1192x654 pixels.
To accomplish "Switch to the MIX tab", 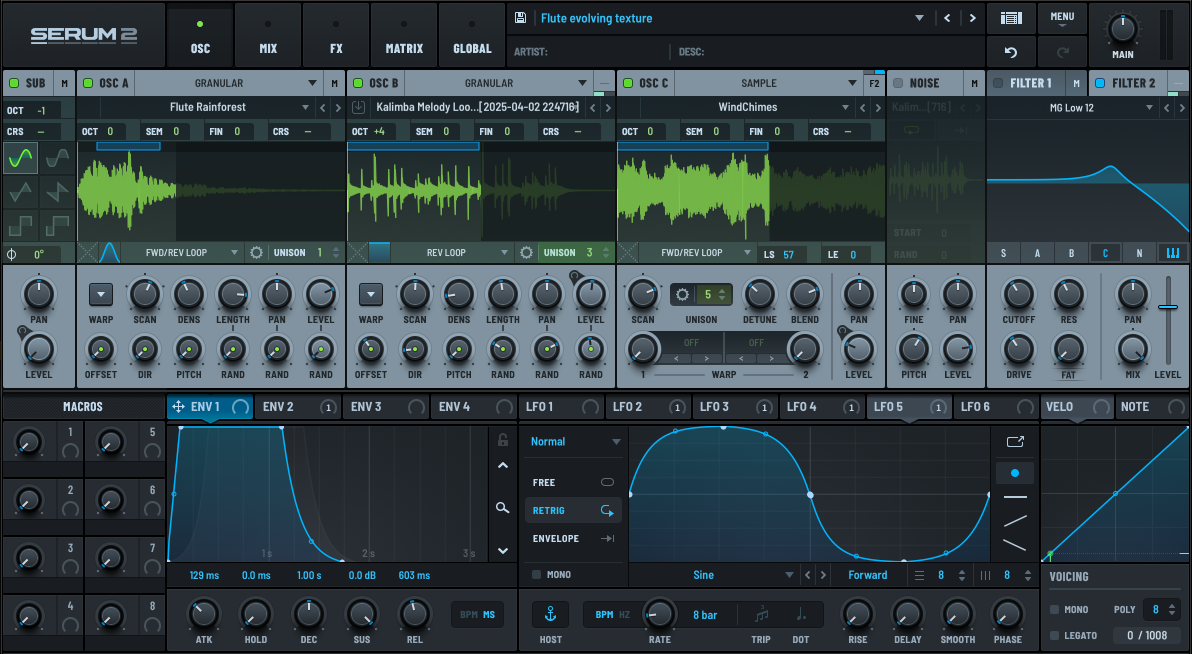I will point(268,36).
